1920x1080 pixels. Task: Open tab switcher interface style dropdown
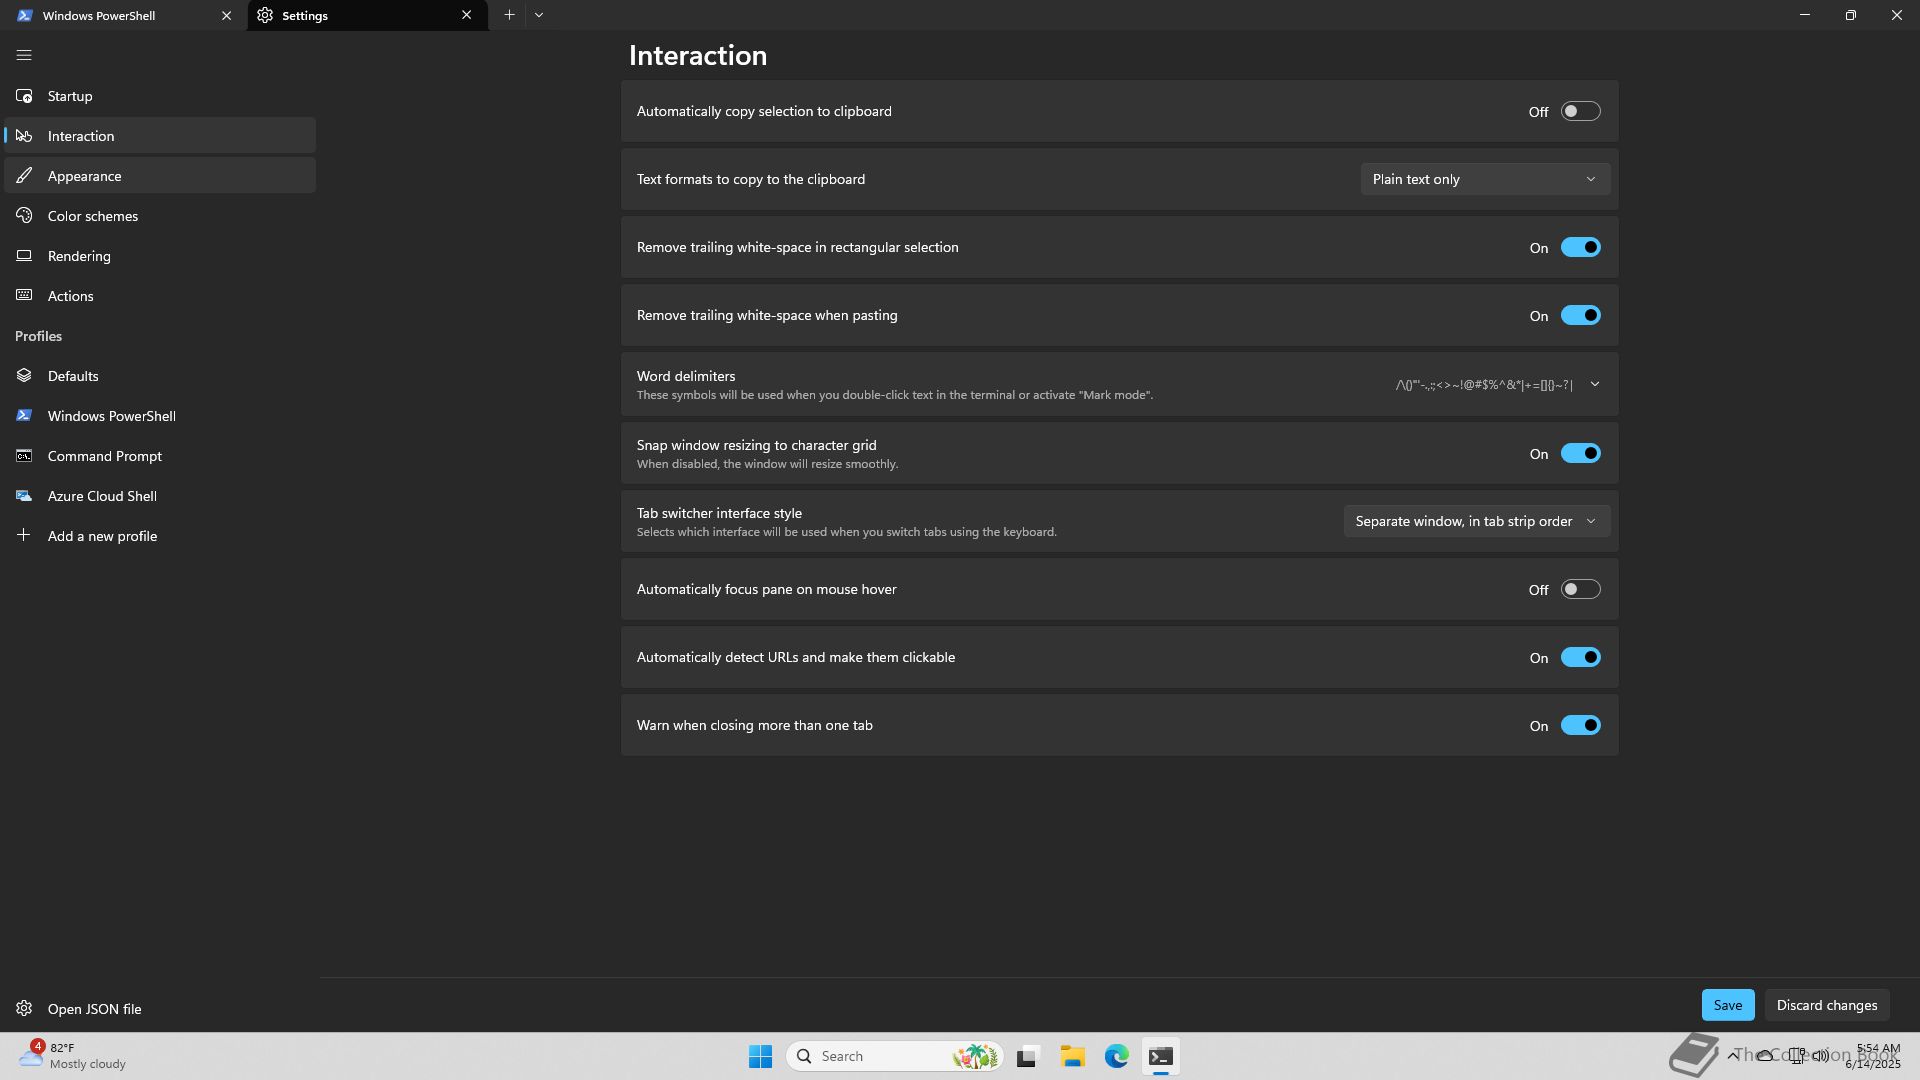1476,522
